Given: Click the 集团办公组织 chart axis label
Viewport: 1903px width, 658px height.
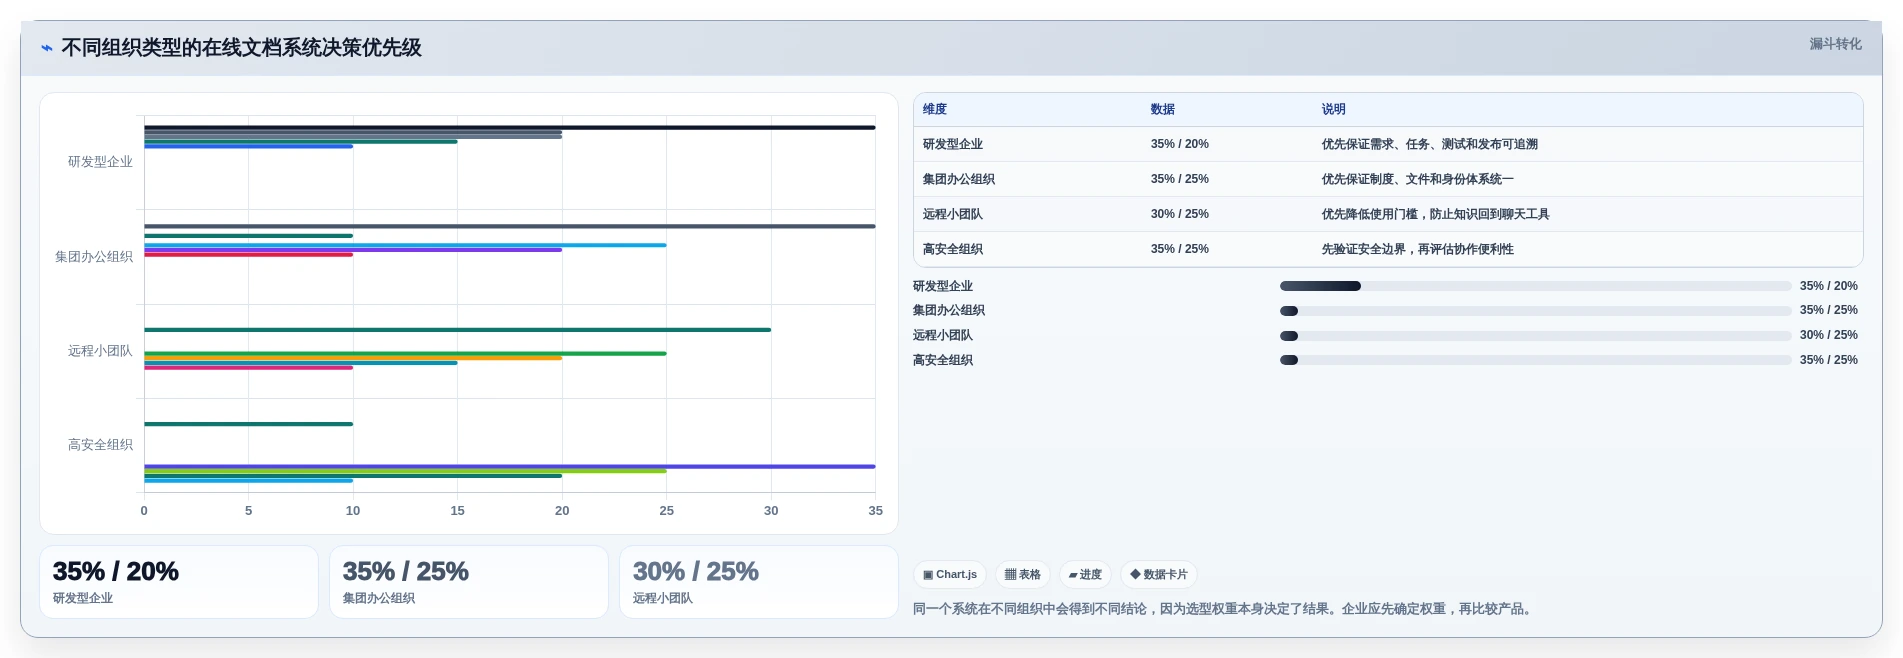Looking at the screenshot, I should click(x=94, y=257).
